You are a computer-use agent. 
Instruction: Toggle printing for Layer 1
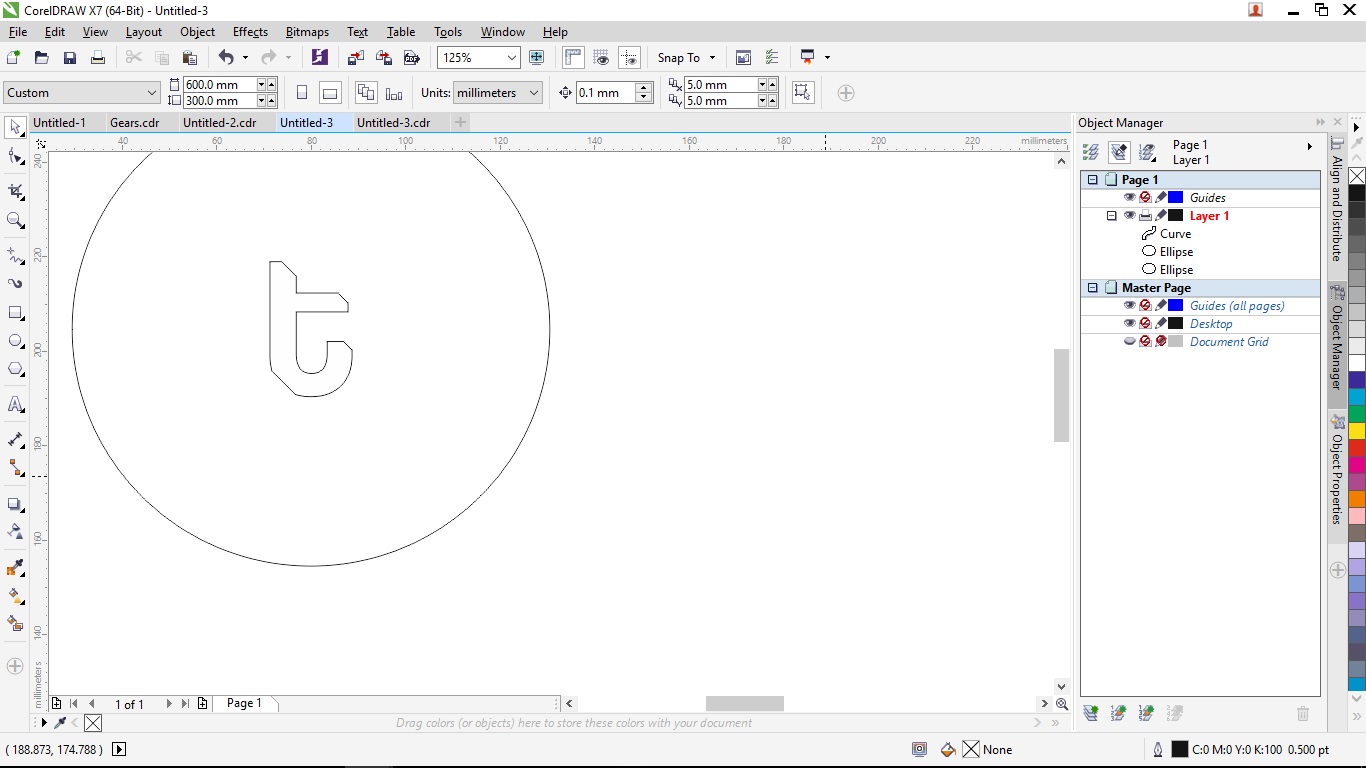[1145, 216]
